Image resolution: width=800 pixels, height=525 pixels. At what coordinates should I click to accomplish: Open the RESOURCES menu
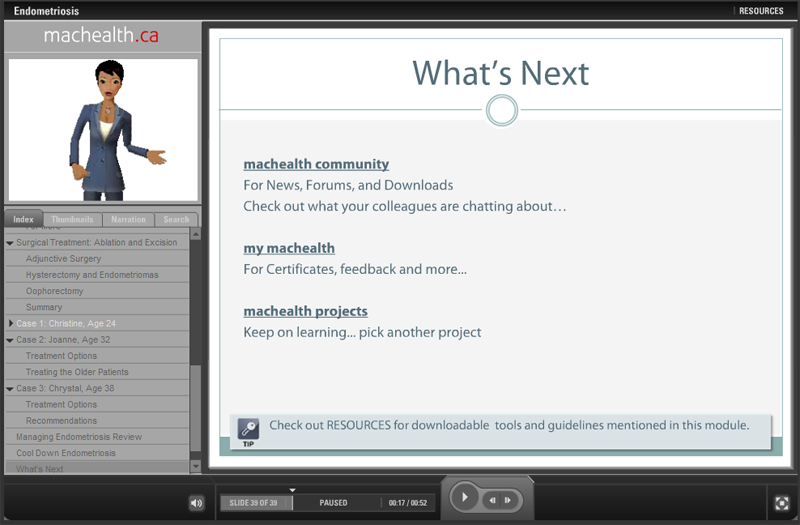[761, 11]
